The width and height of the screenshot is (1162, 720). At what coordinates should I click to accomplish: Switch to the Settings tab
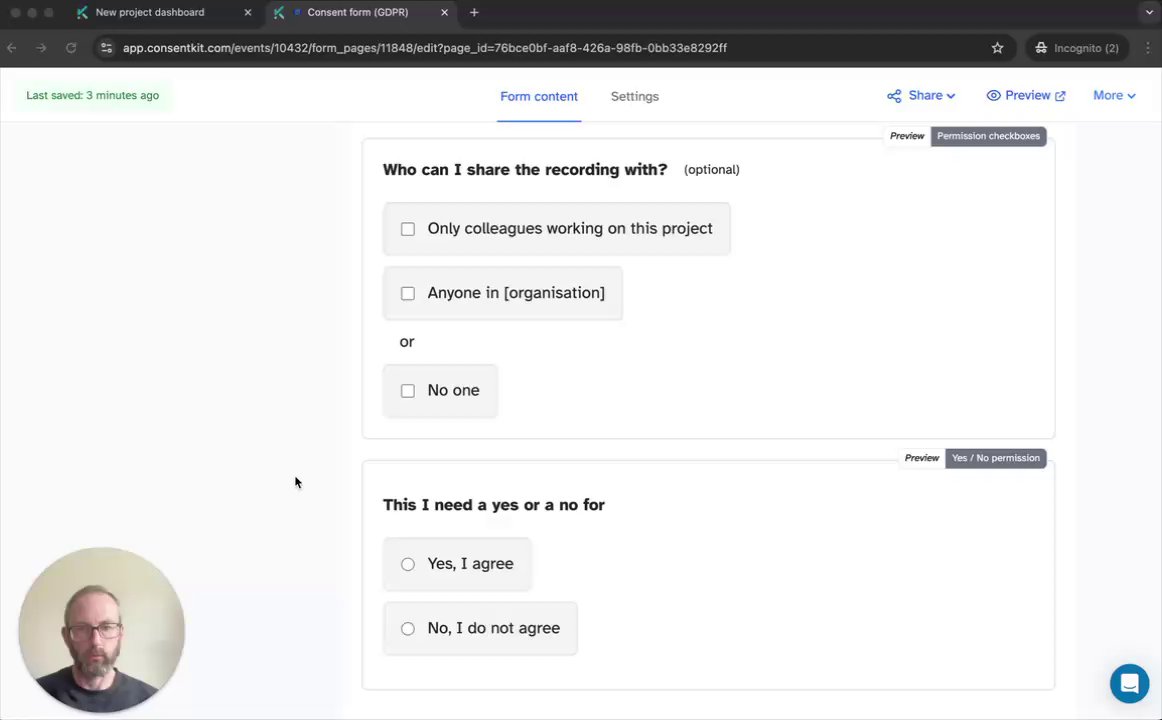[634, 97]
